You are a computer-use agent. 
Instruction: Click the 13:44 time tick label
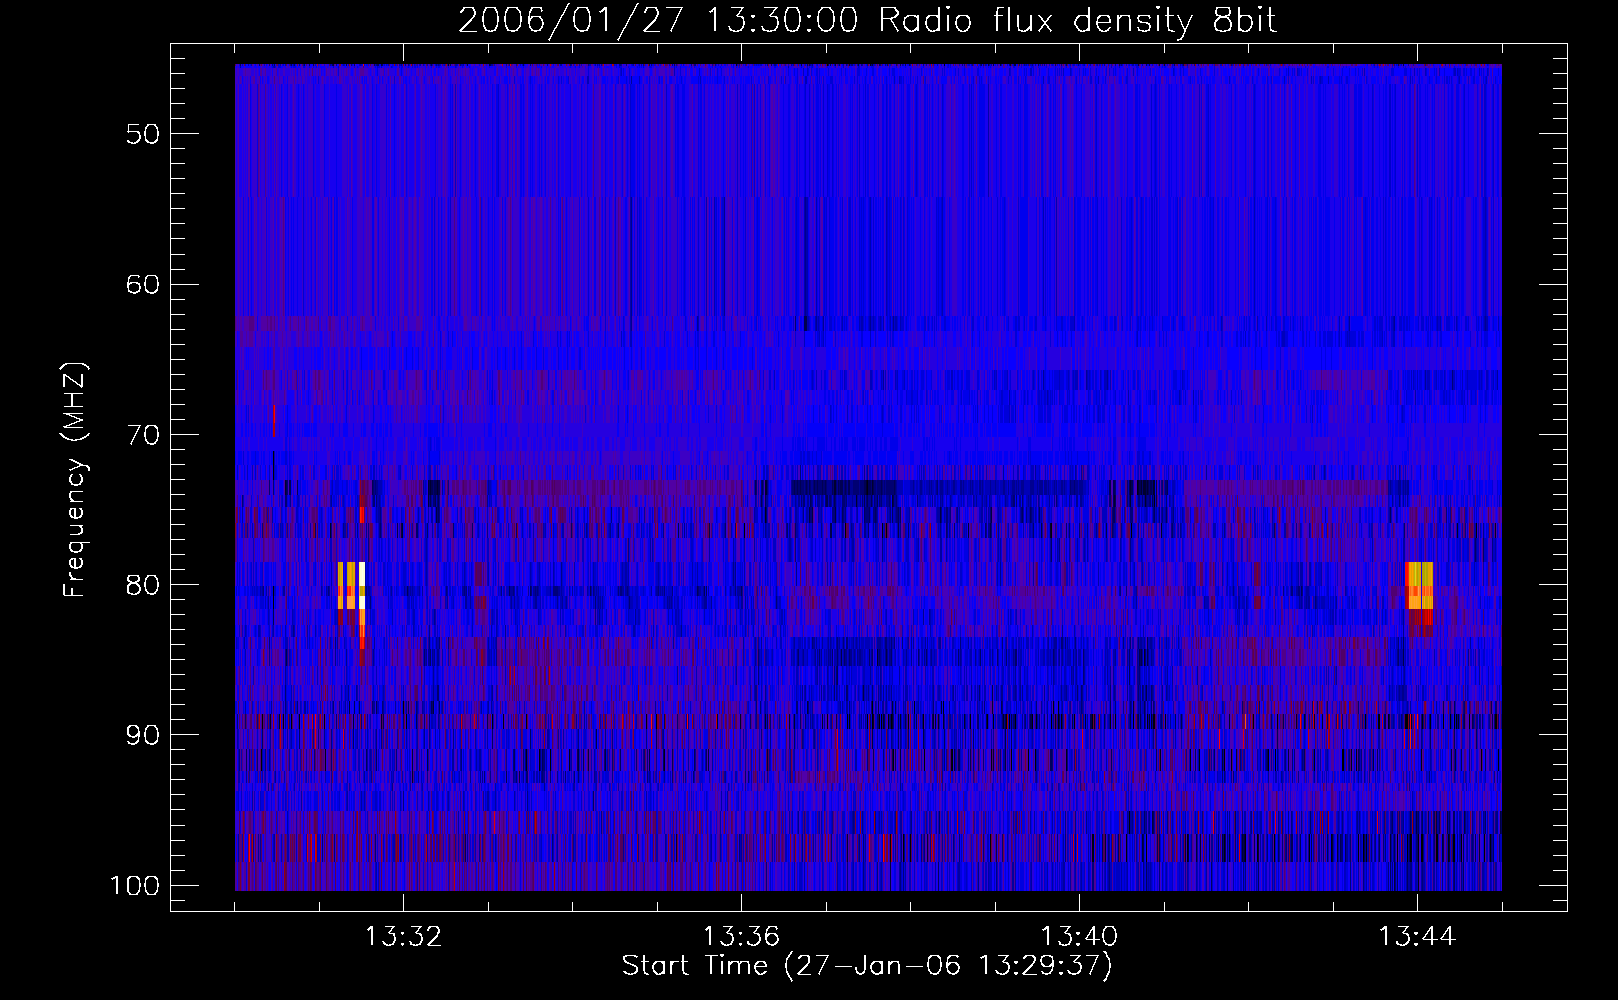(1417, 937)
